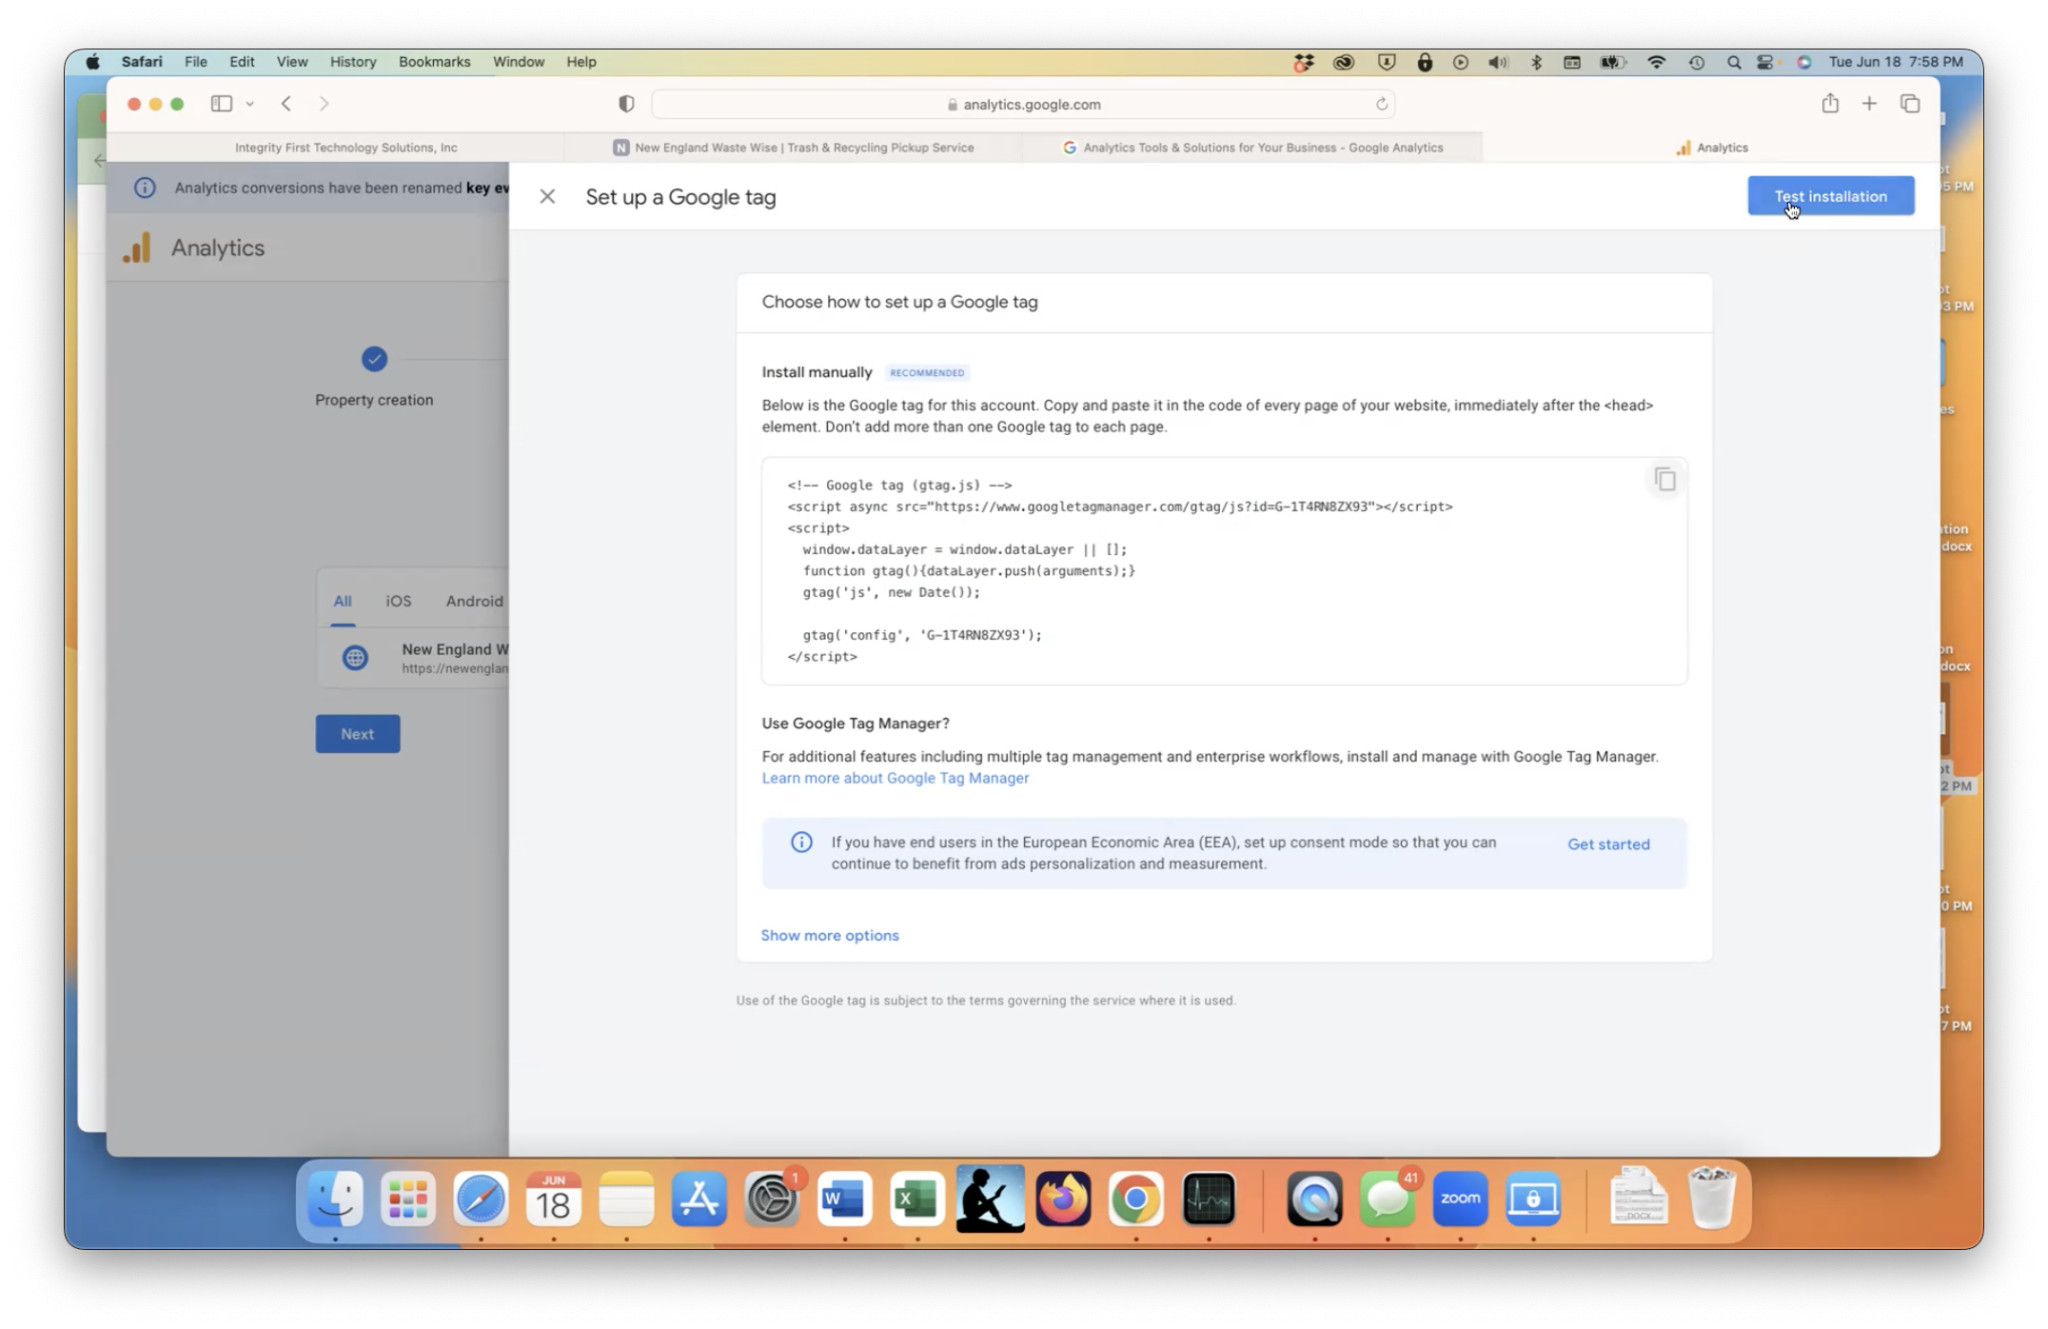Open Microsoft Word from the Dock
The width and height of the screenshot is (2048, 1329).
845,1198
